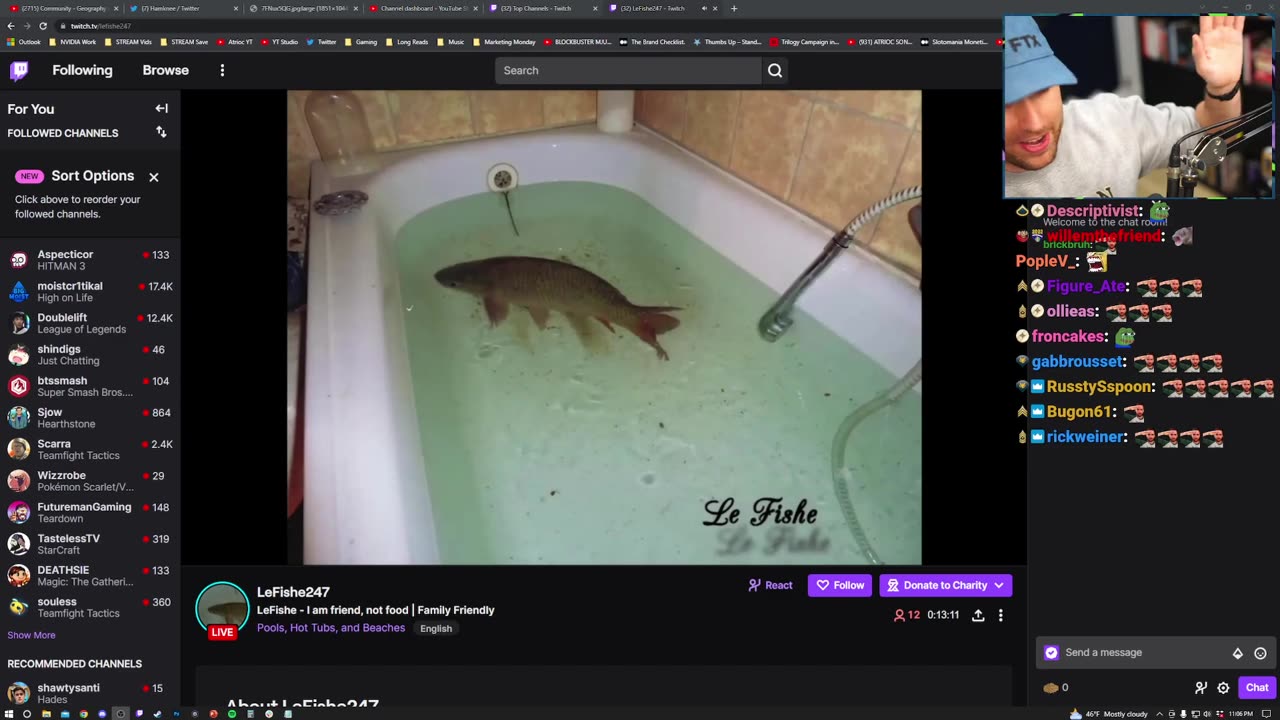Click the chat identity badge icon

pyautogui.click(x=1051, y=653)
